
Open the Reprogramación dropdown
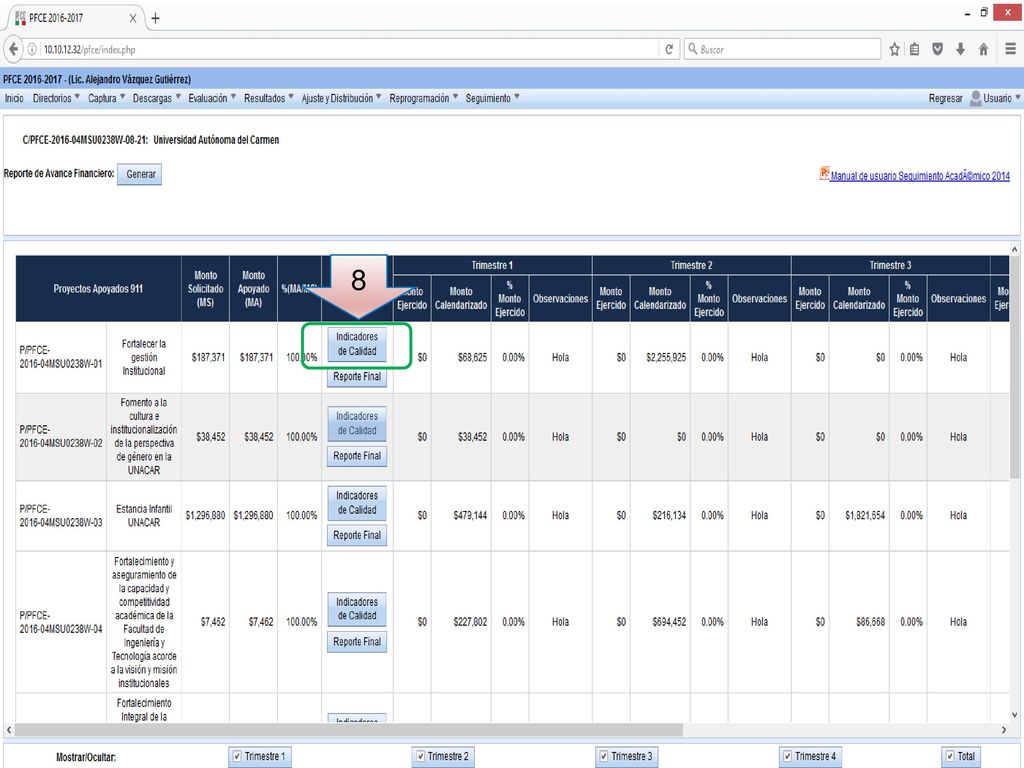(x=424, y=98)
